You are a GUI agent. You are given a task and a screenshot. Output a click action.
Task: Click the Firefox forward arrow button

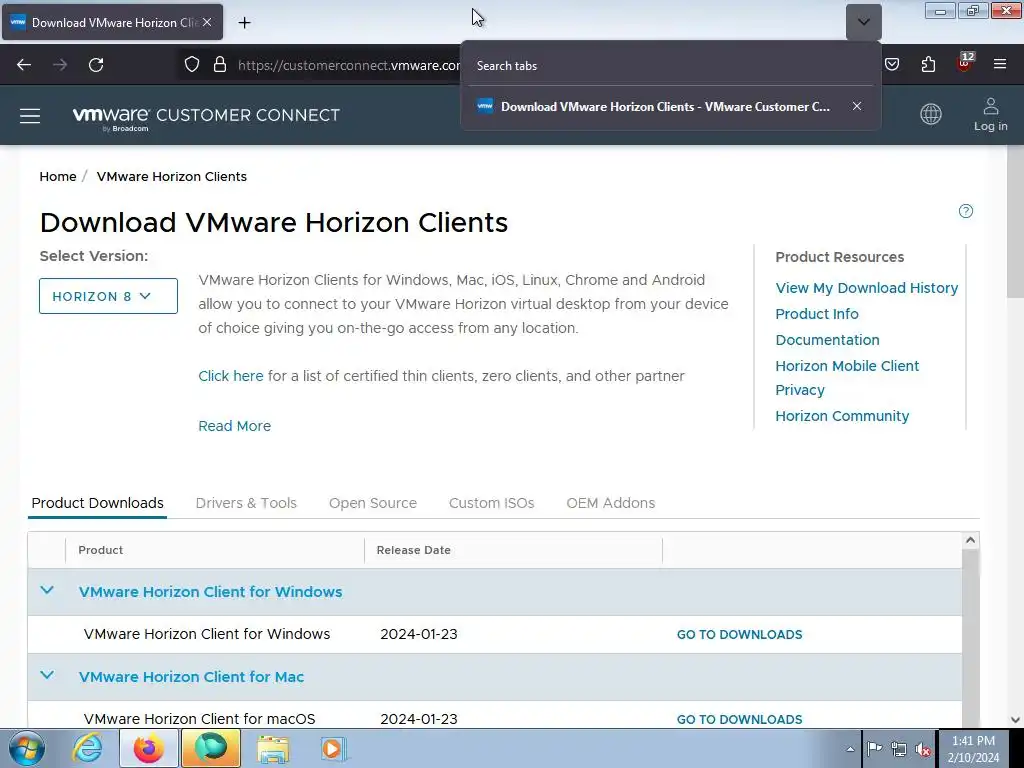[60, 65]
